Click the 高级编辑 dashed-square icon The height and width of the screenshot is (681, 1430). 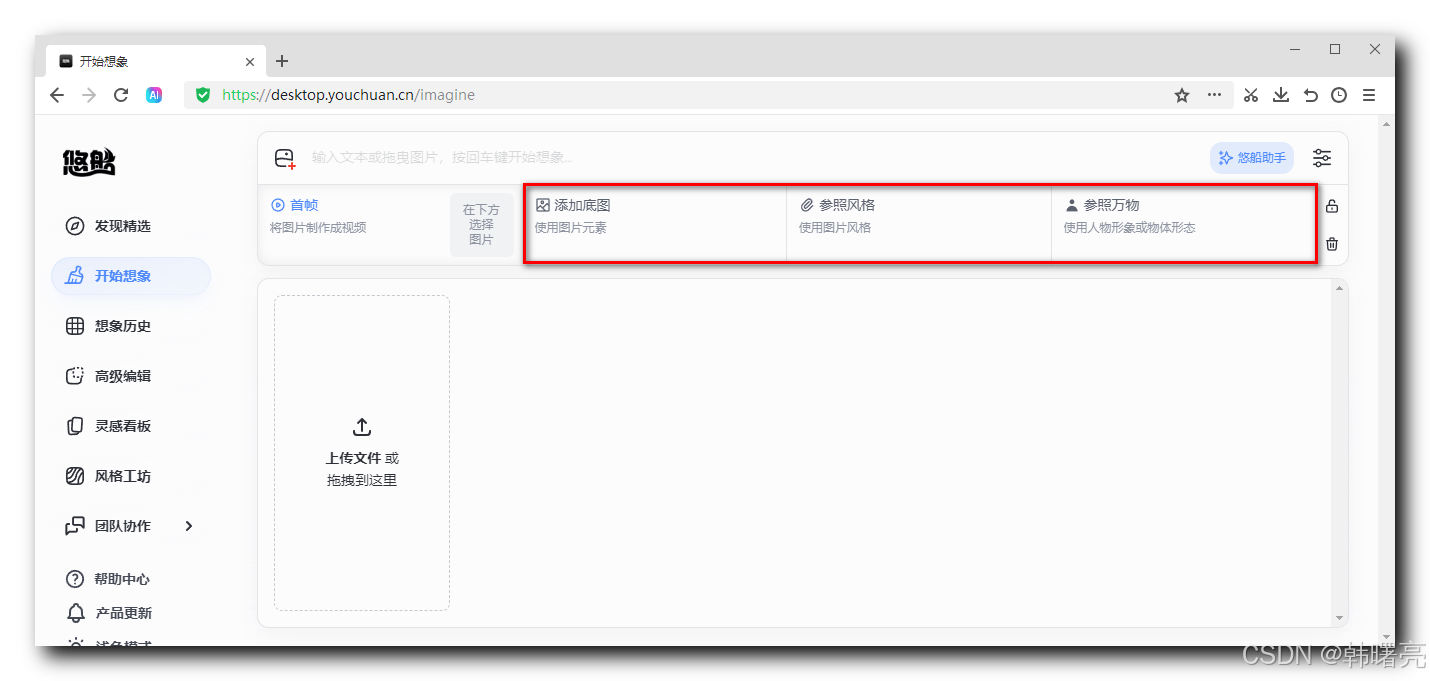pos(75,376)
